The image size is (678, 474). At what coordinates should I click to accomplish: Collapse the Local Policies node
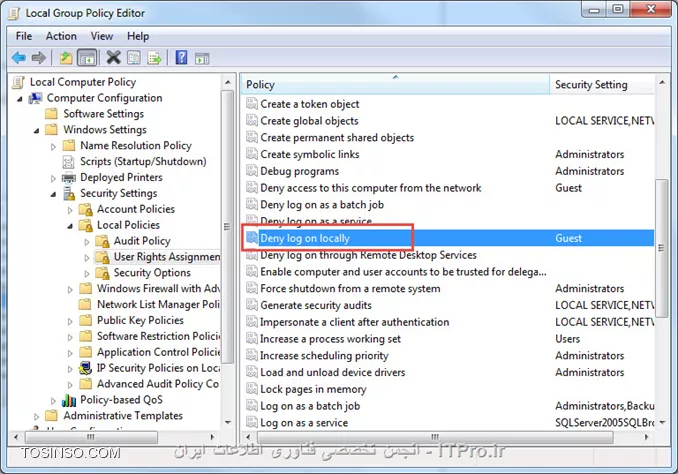pos(70,226)
